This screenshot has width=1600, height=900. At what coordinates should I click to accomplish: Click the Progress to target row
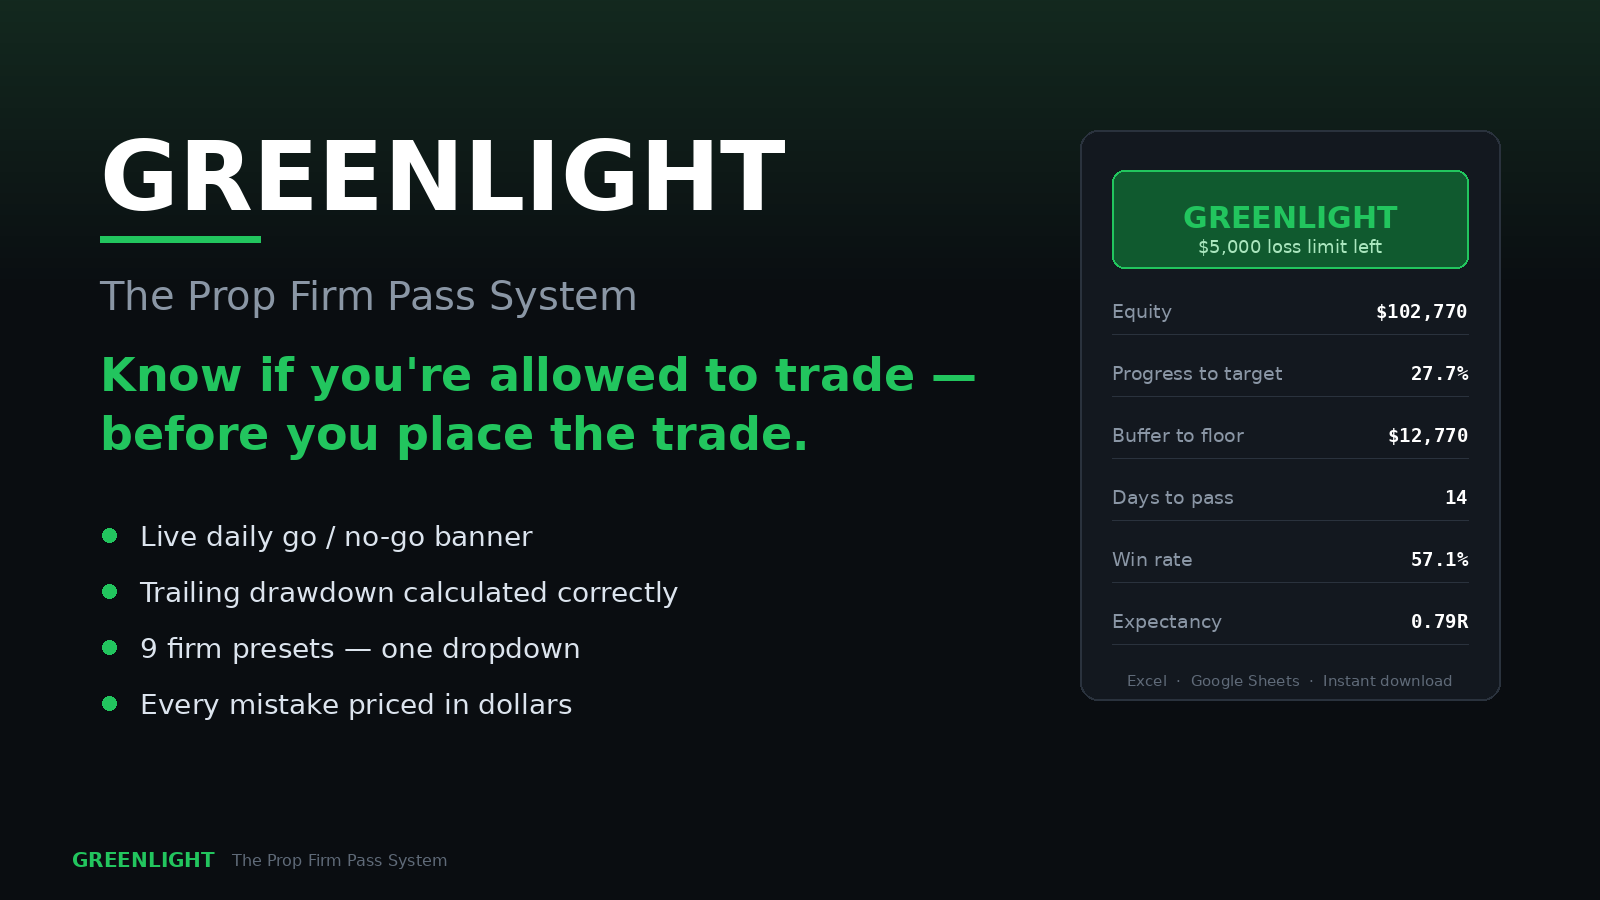coord(1290,373)
